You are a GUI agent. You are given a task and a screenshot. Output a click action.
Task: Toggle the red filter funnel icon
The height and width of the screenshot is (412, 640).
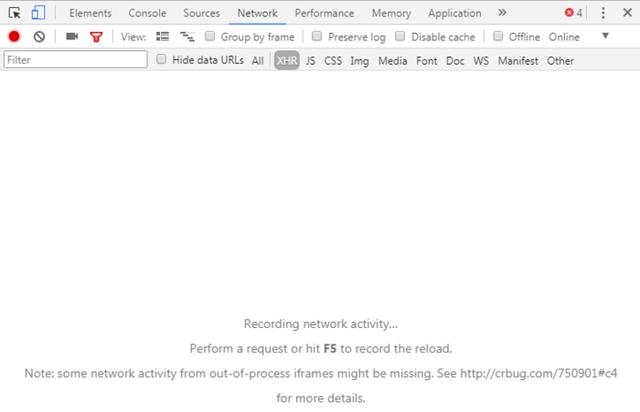[x=96, y=37]
